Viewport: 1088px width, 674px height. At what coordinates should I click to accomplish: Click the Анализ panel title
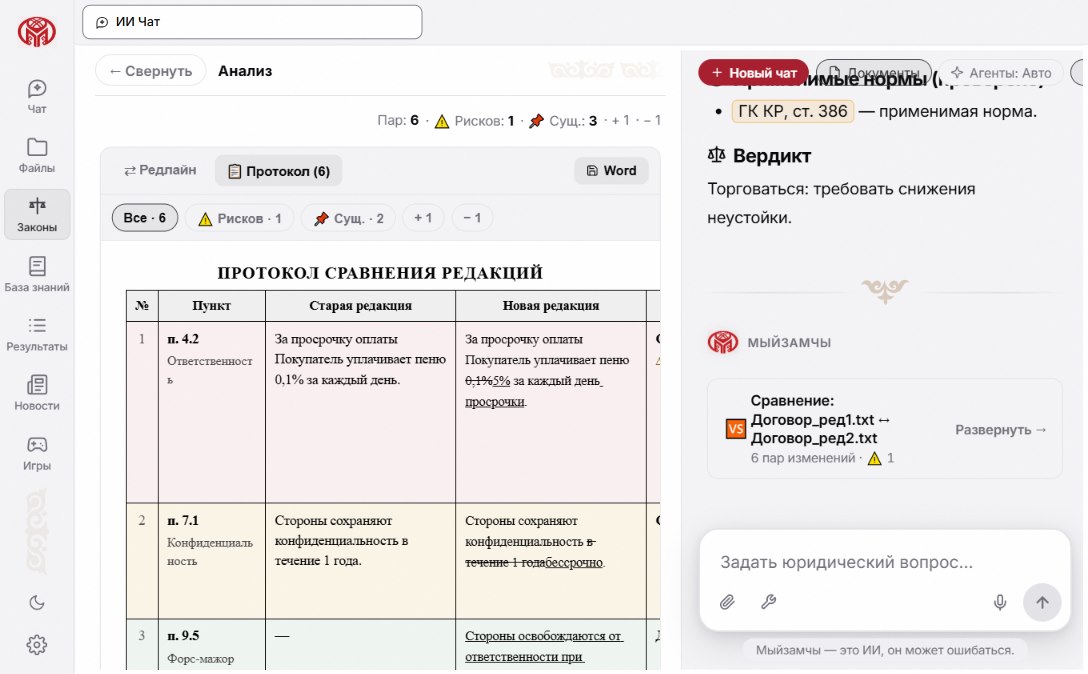(245, 71)
